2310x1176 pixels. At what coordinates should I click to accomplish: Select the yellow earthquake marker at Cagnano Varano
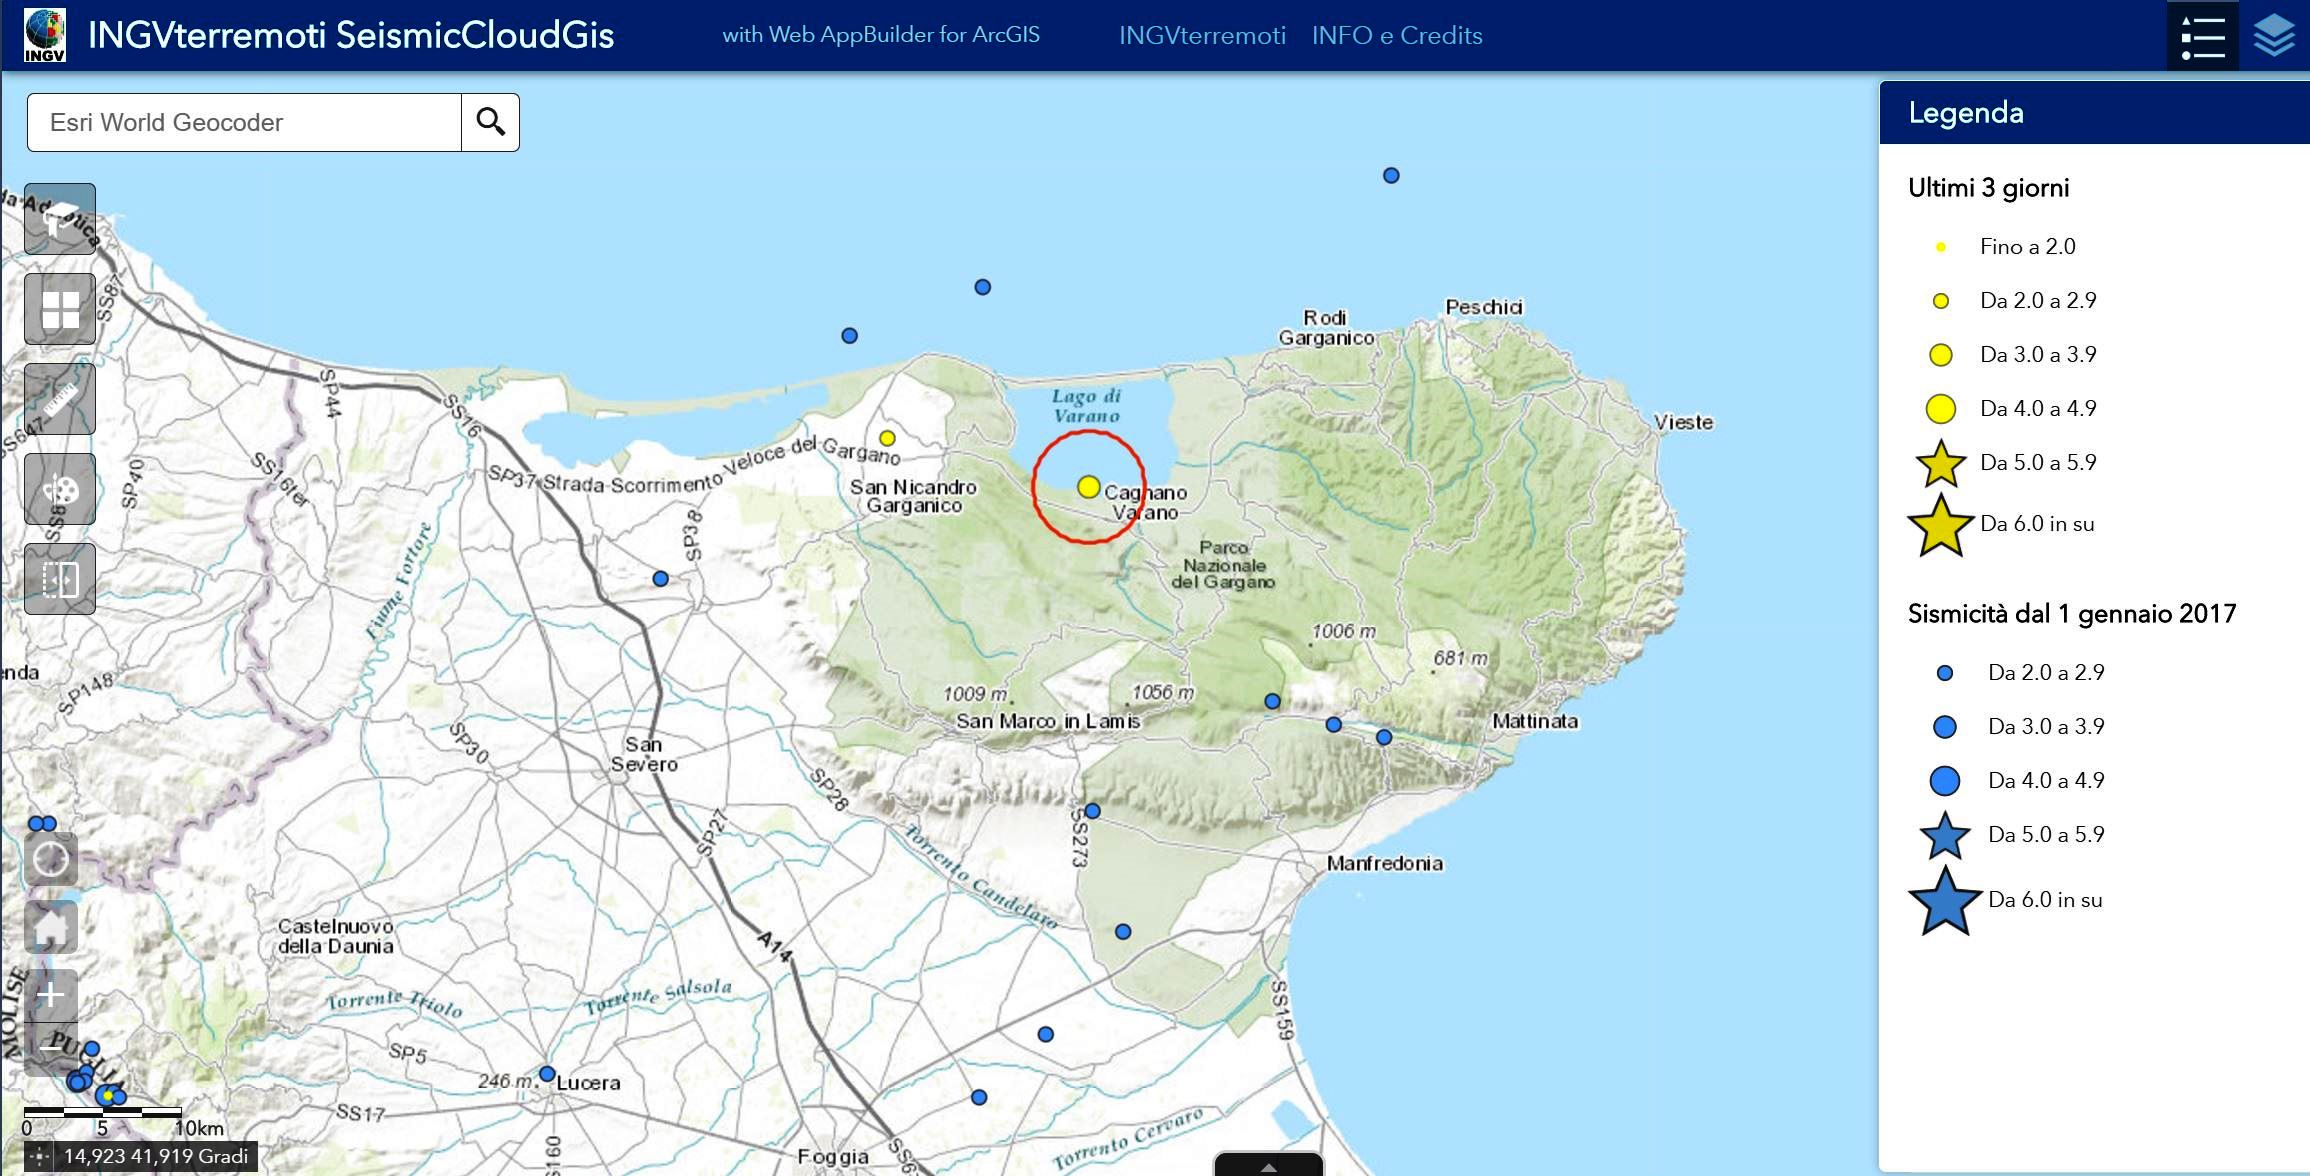[1089, 487]
